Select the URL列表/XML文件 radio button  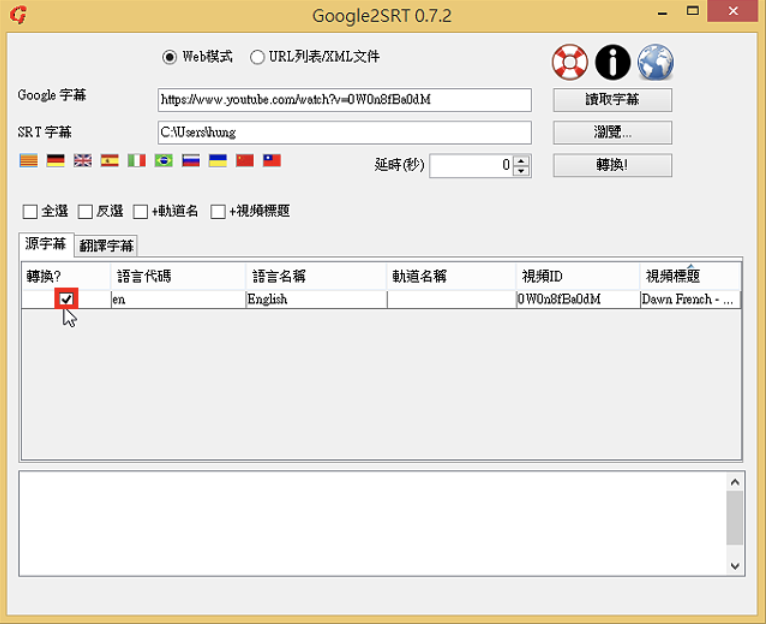(257, 57)
